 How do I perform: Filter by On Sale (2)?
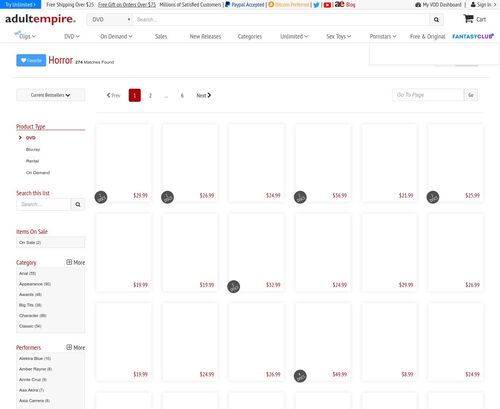coord(51,242)
